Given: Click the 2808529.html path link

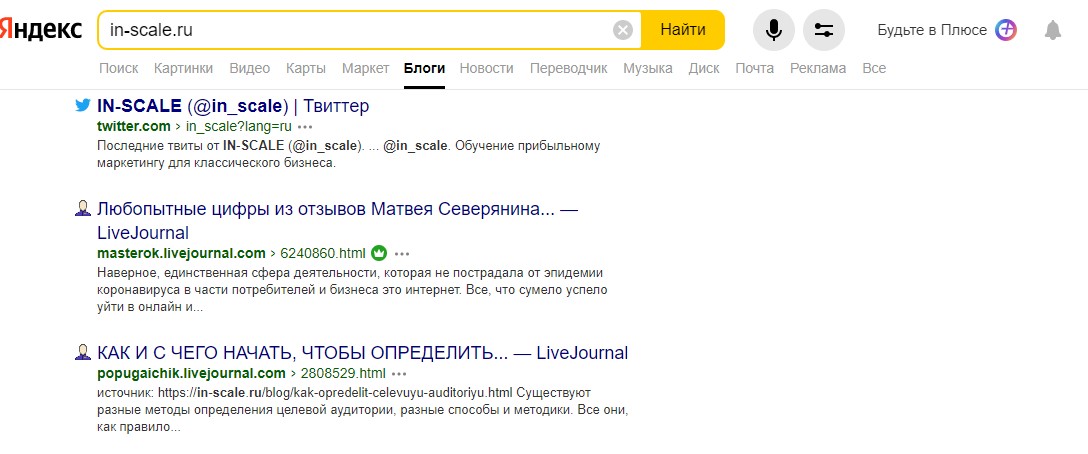Looking at the screenshot, I should point(343,373).
